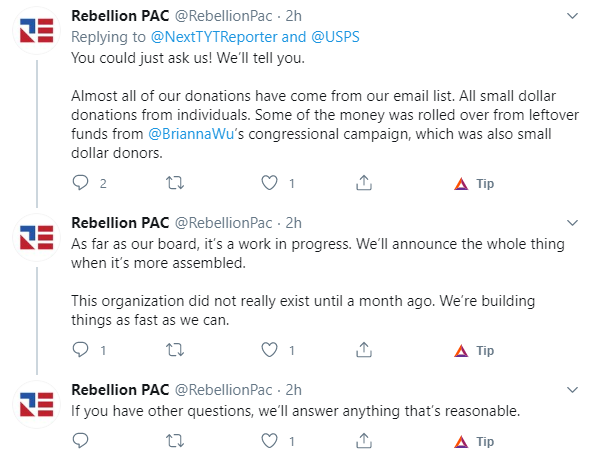592x457 pixels.
Task: Like the other questions tweet
Action: [269, 441]
